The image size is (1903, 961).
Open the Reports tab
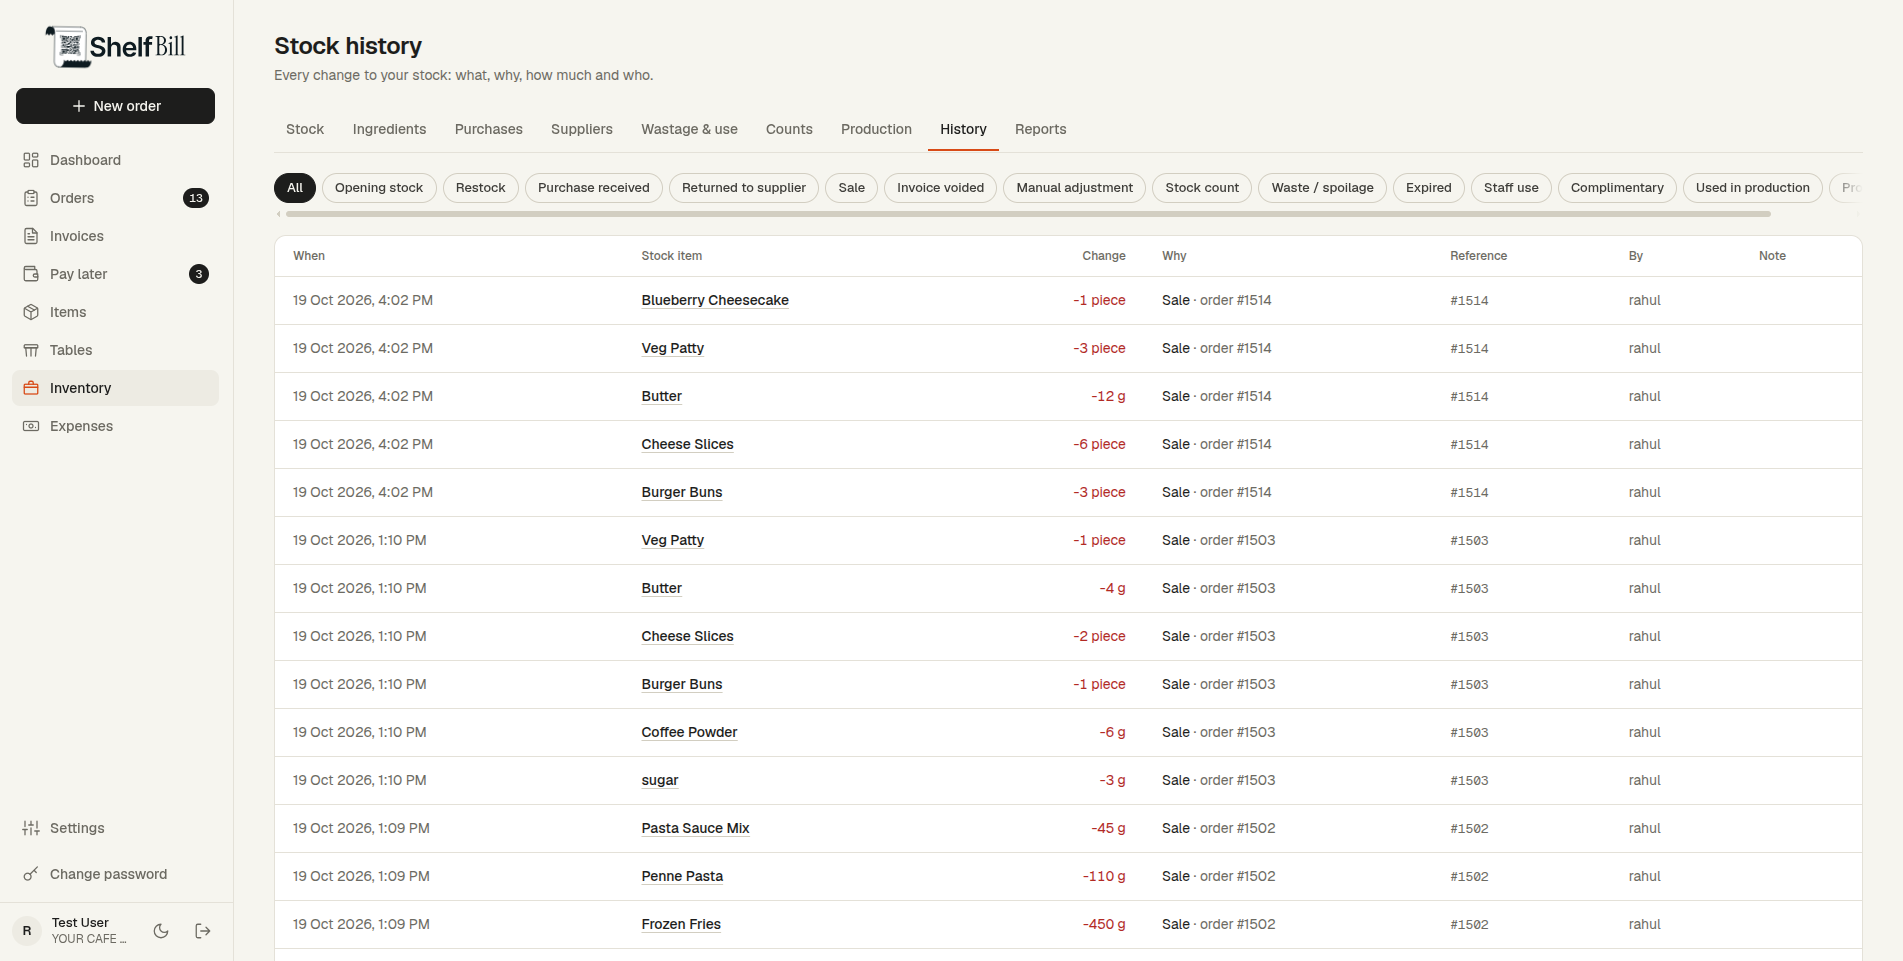(1041, 129)
